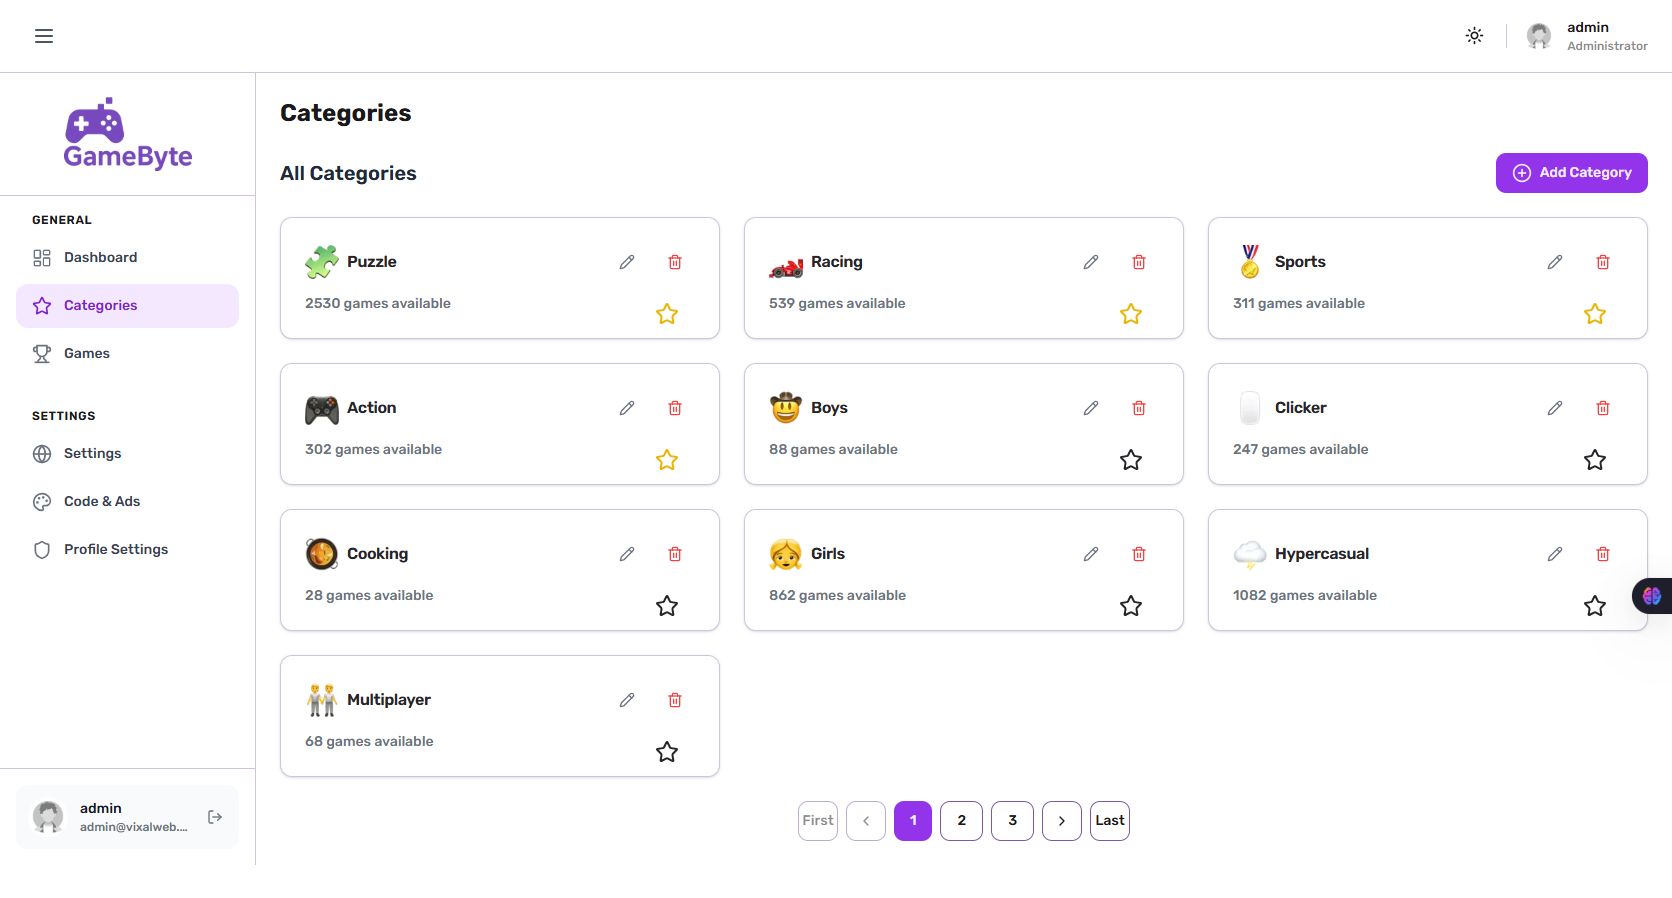This screenshot has height=898, width=1672.
Task: Jump to the Last page
Action: pos(1110,821)
